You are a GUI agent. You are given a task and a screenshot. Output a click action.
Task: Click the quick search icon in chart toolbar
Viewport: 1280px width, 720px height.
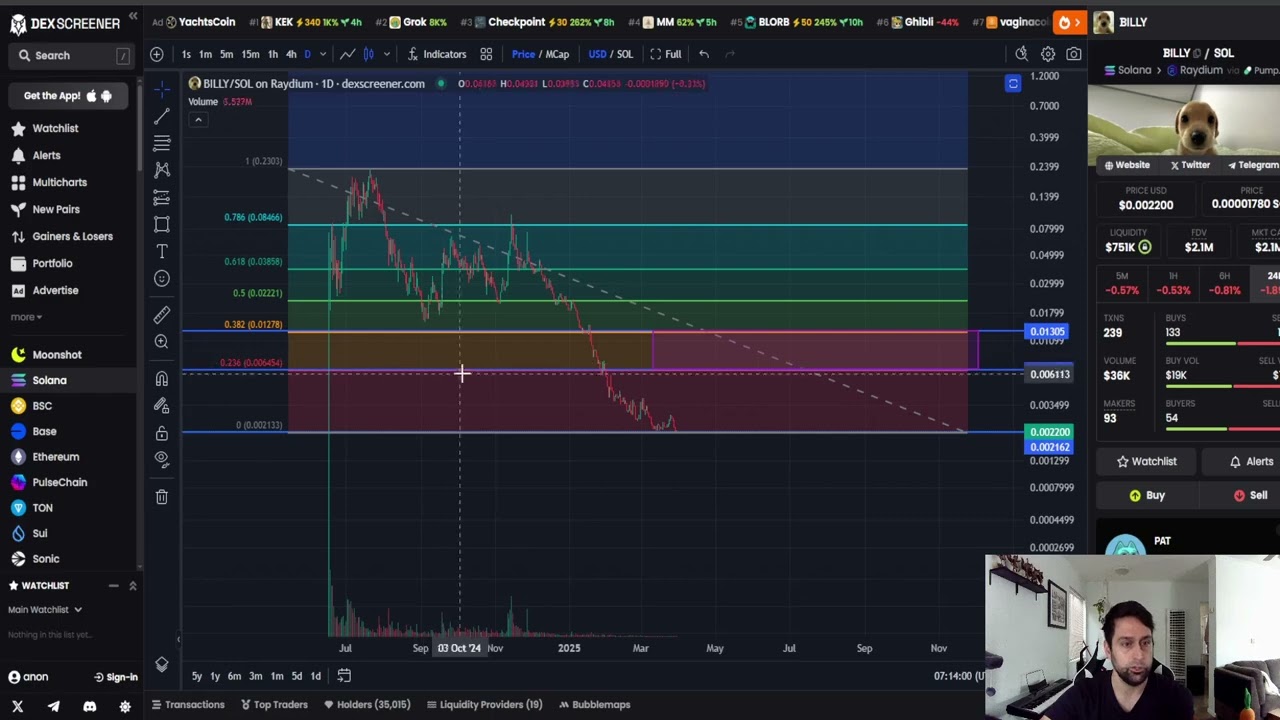[x=1021, y=54]
